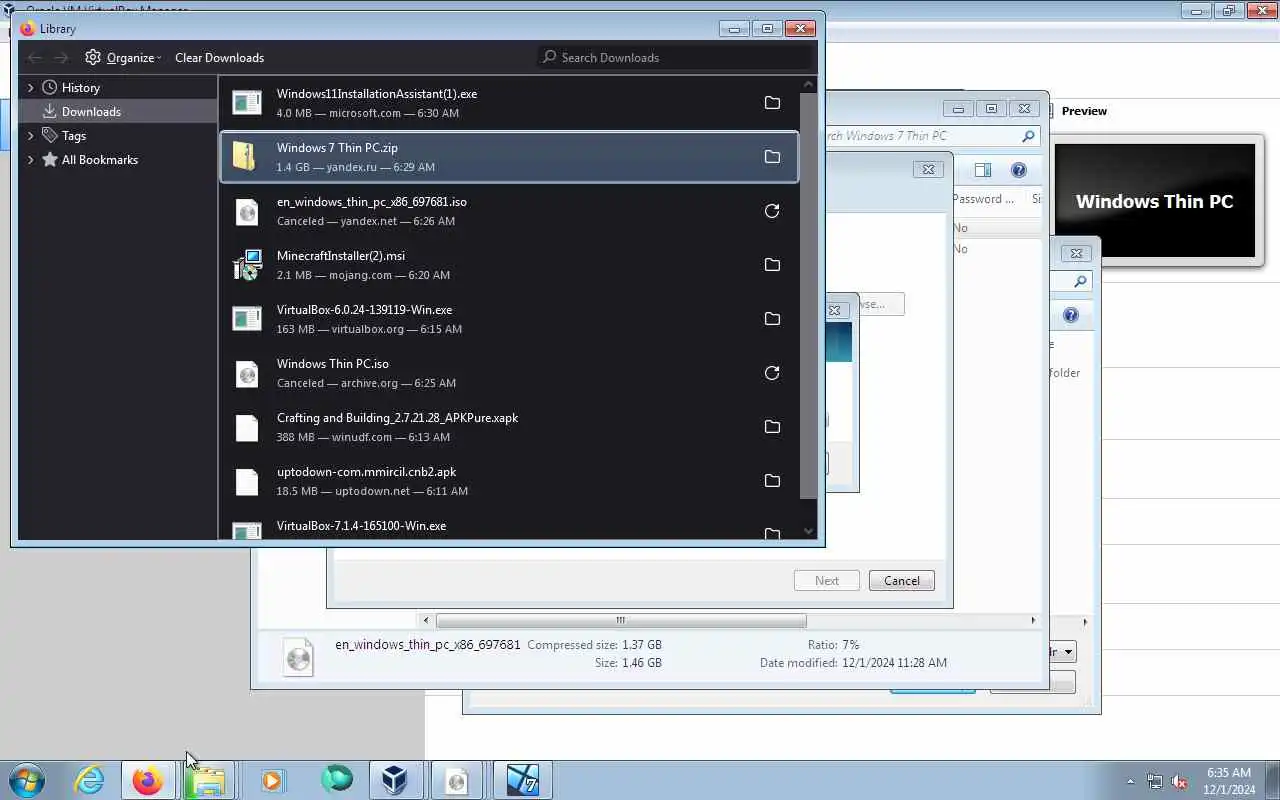Image resolution: width=1280 pixels, height=800 pixels.
Task: Click the Cancel button in the wizard dialog
Action: coord(901,581)
